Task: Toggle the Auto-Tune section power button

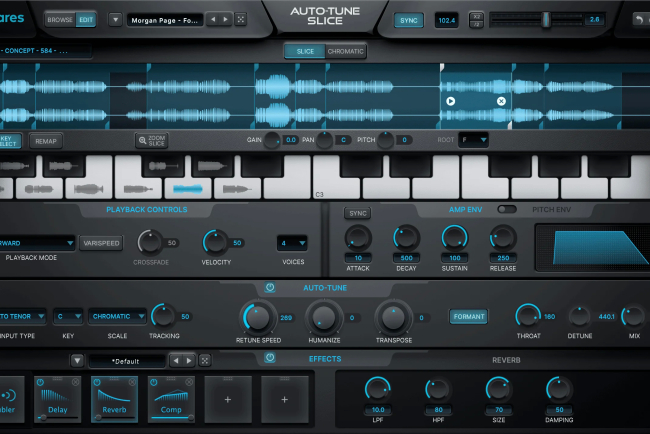Action: point(270,287)
